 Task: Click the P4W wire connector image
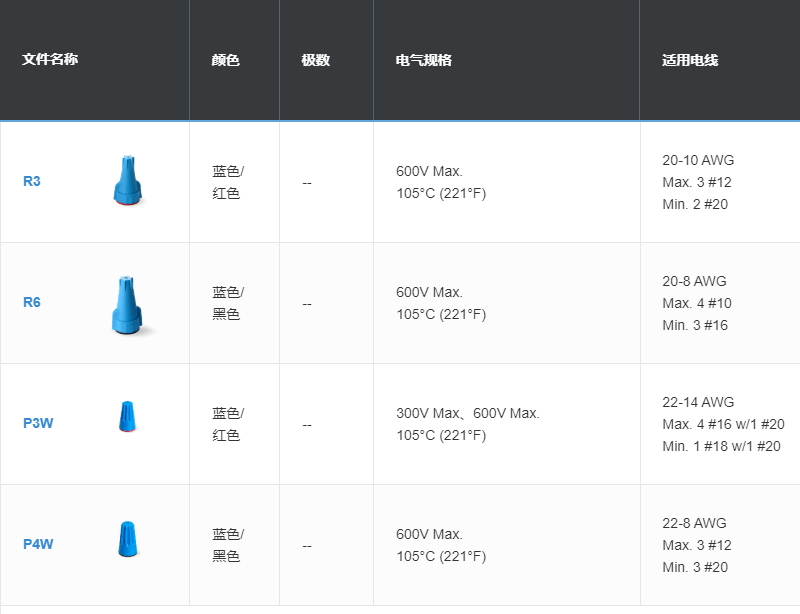pos(126,539)
